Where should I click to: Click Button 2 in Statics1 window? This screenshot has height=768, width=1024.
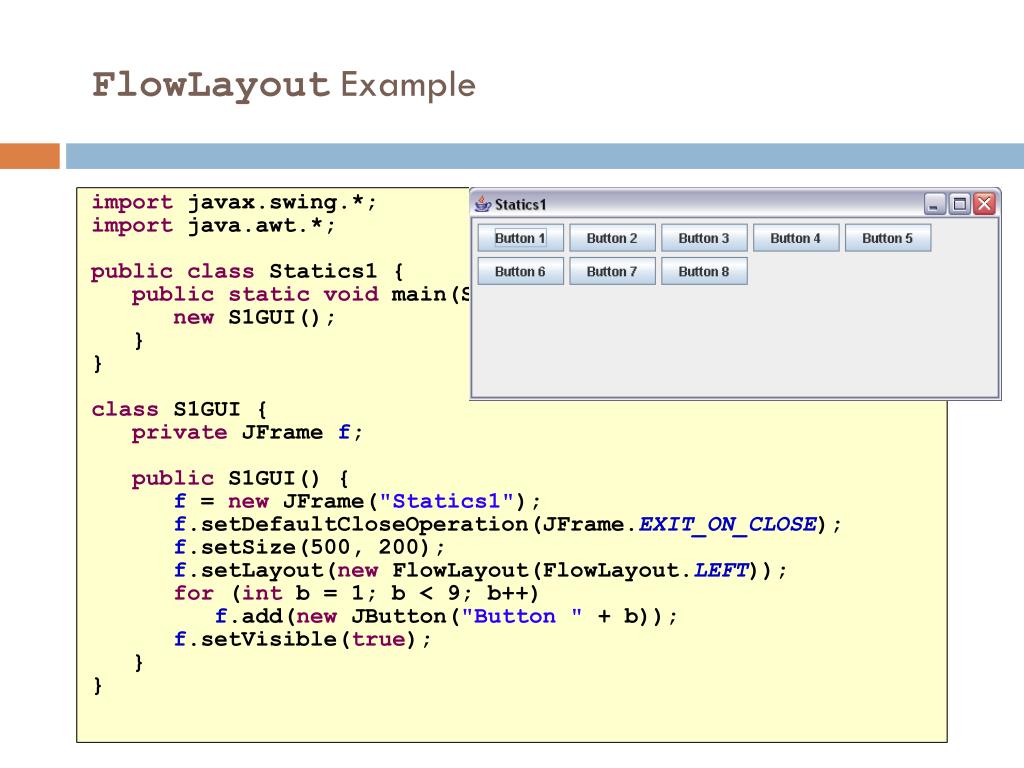(x=612, y=238)
